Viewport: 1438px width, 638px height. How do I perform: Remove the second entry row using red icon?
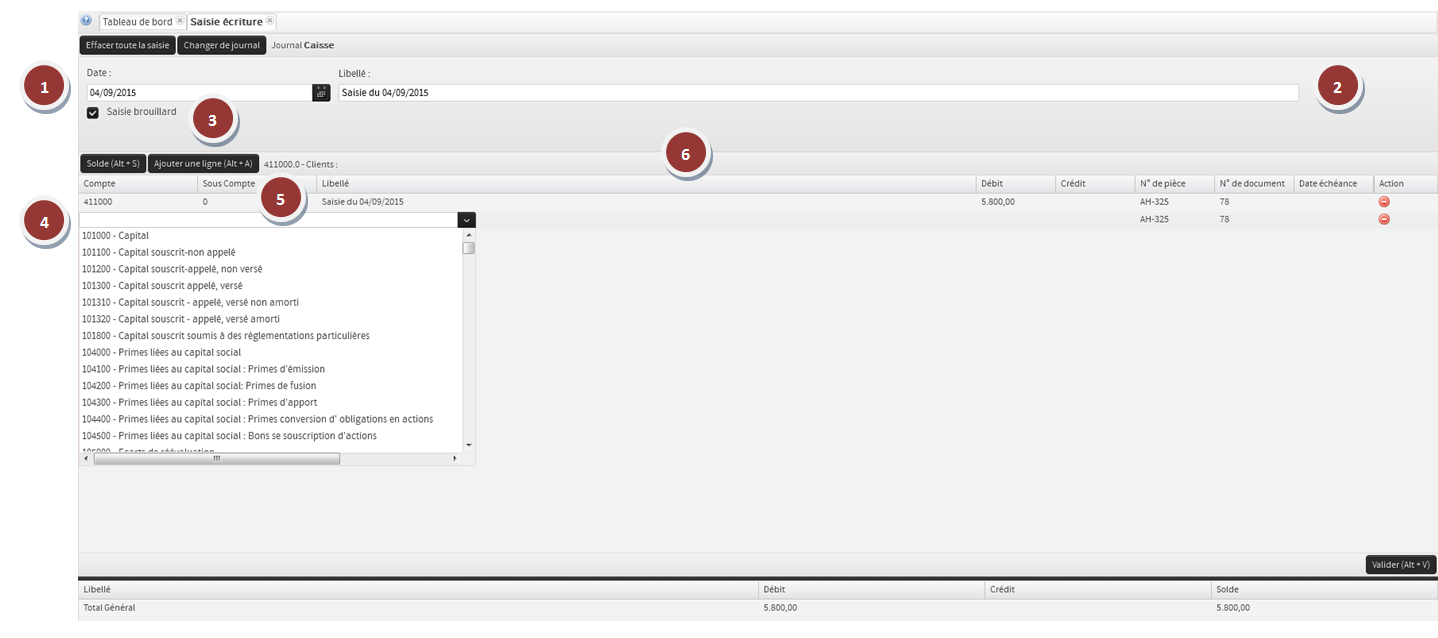pos(1384,219)
